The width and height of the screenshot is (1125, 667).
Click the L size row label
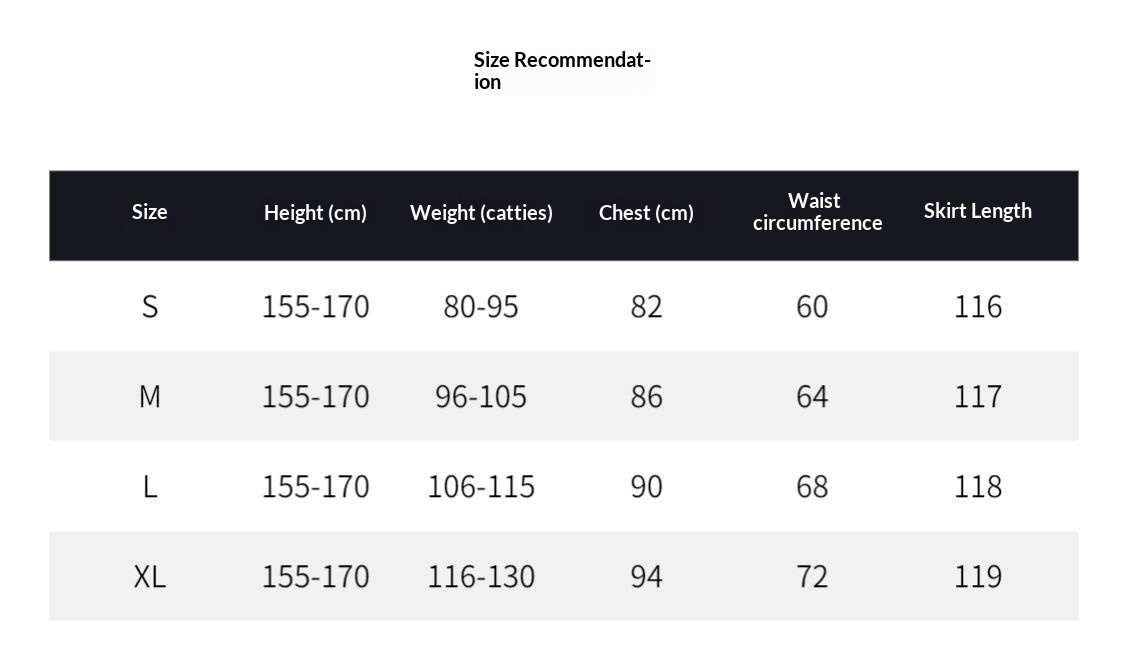click(x=149, y=487)
